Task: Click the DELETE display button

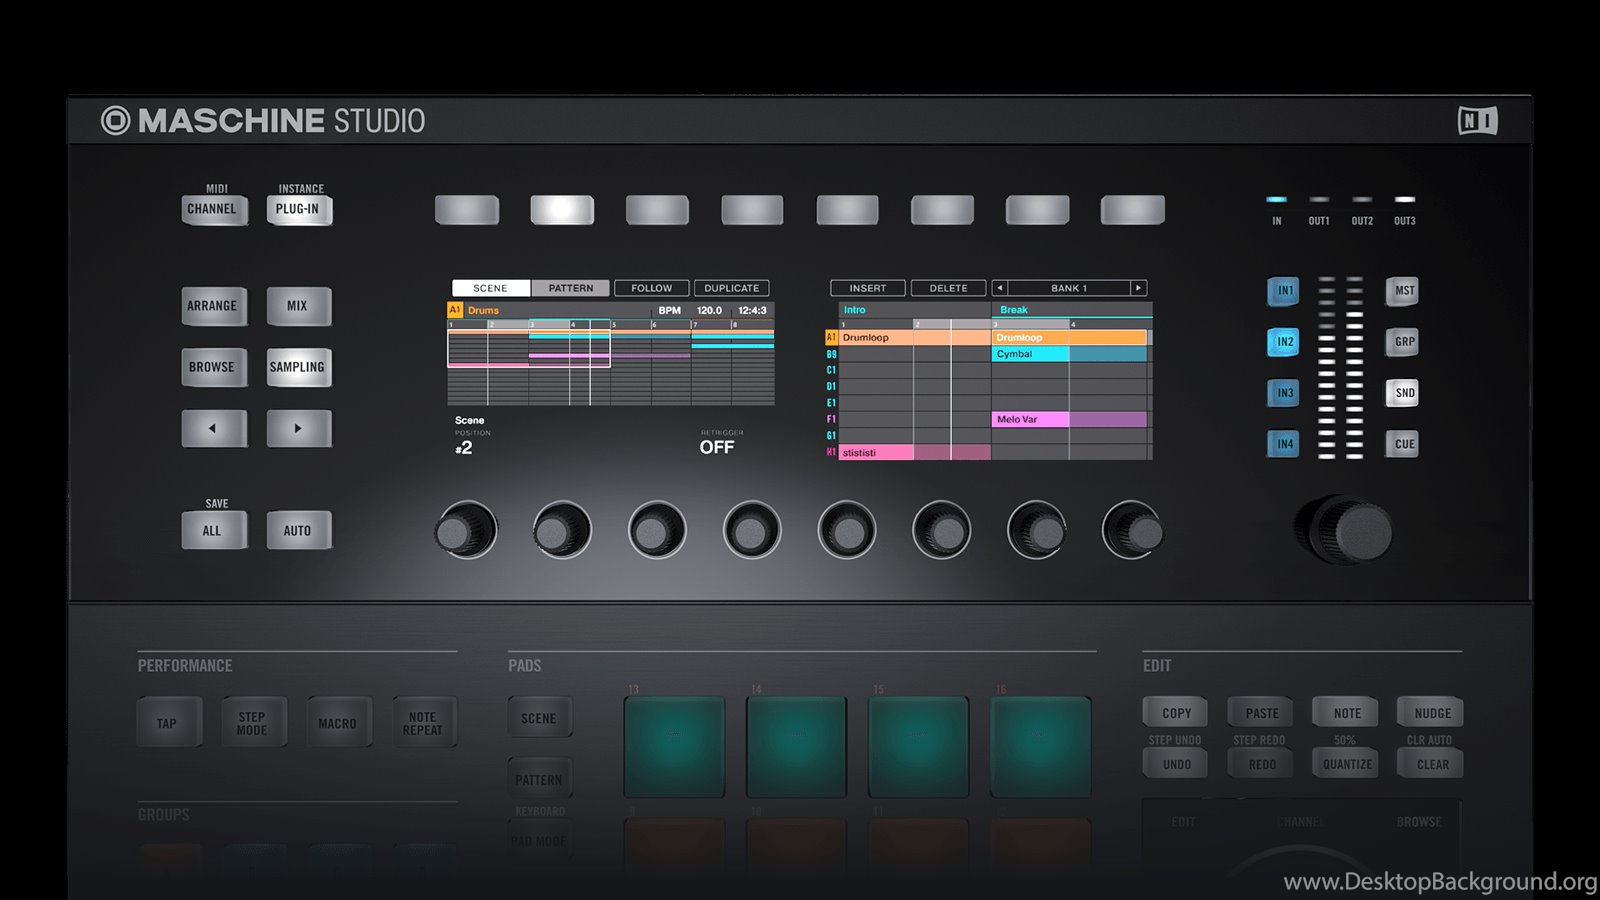Action: 949,288
